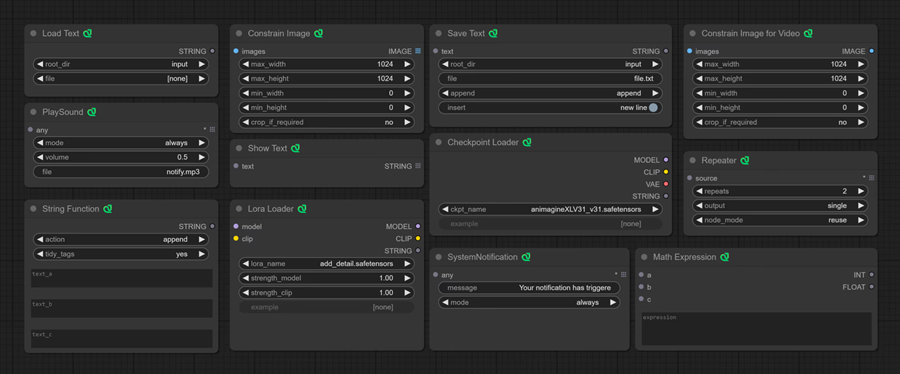Toggle crop_if_required in Constrain Image node
The image size is (900, 374).
click(x=327, y=122)
